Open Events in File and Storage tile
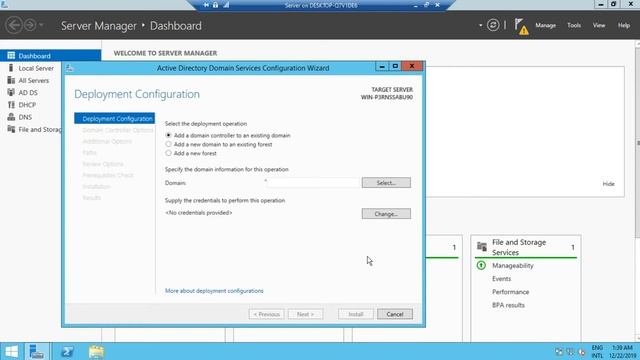Image resolution: width=640 pixels, height=360 pixels. tap(501, 279)
